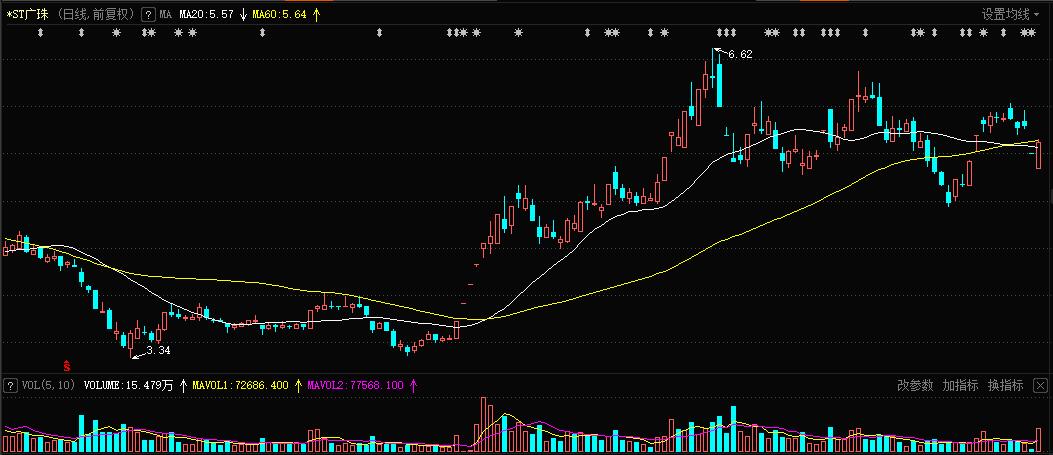1053x455 pixels.
Task: Select 换指标 to switch indicator
Action: (x=1005, y=385)
